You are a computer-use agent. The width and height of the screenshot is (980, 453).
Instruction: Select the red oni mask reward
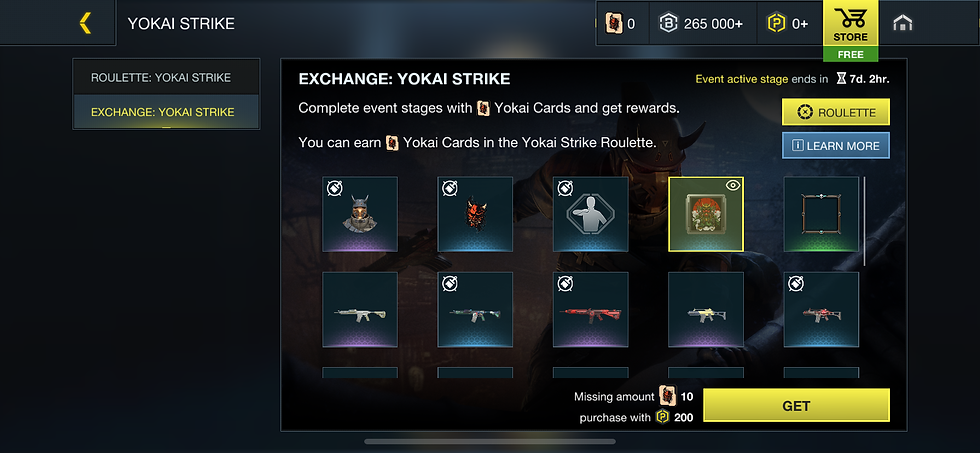coord(475,214)
